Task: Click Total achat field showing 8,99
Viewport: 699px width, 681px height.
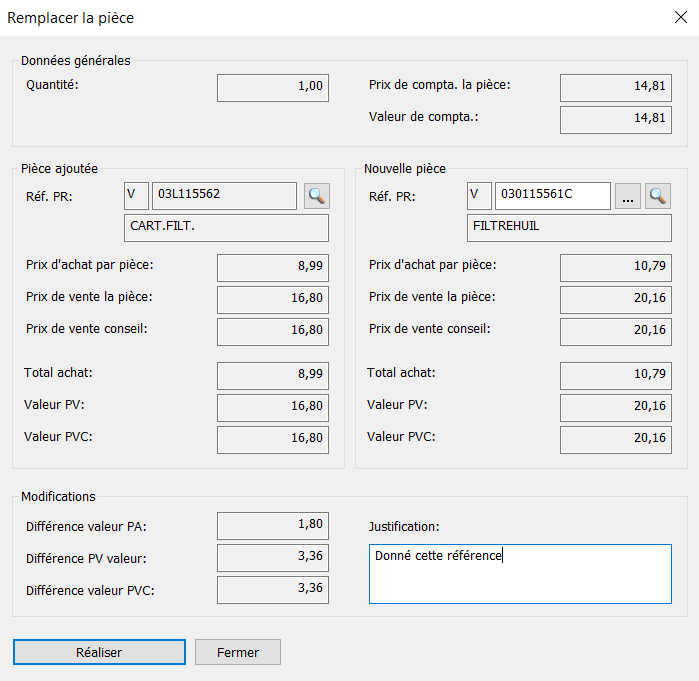Action: [x=273, y=375]
